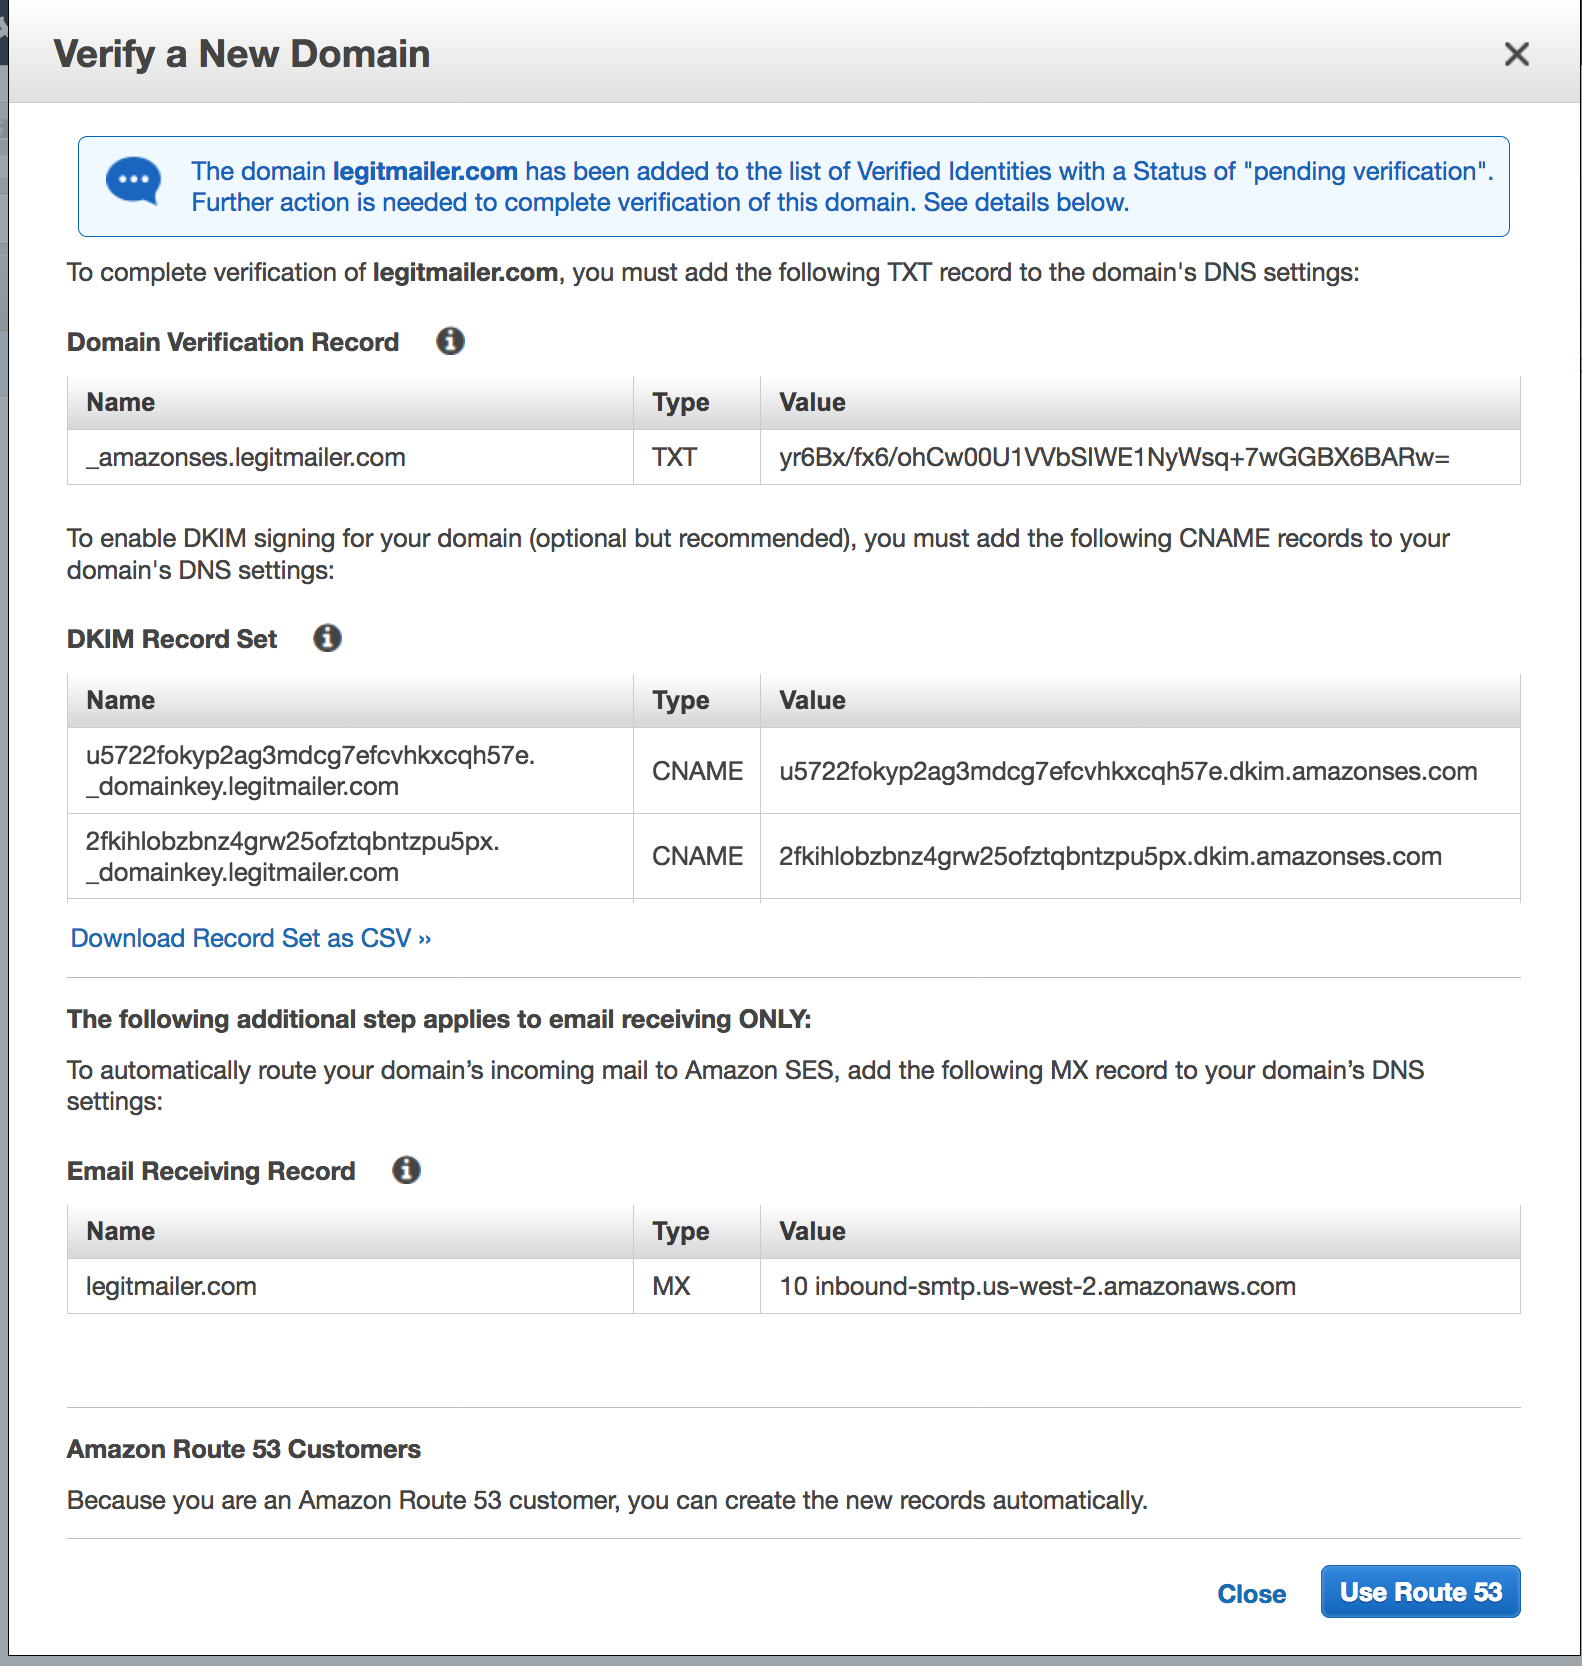Click the legitmailer.com MX record name
The image size is (1582, 1666).
[171, 1287]
